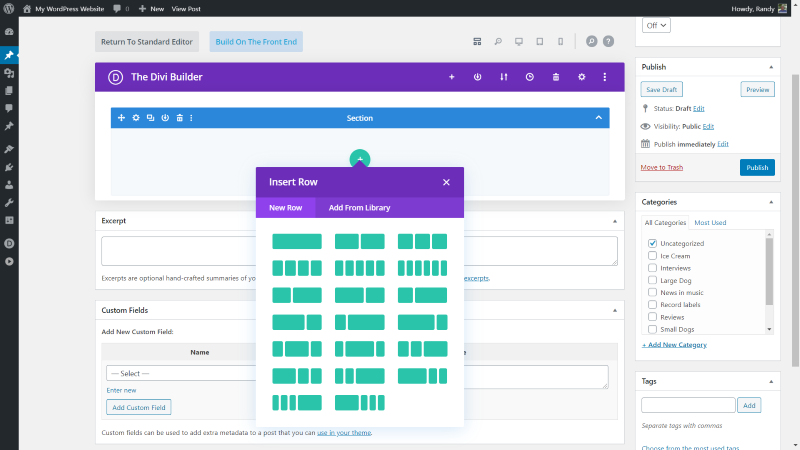Choose the single full-width column layout
This screenshot has height=450, width=800.
tap(297, 241)
